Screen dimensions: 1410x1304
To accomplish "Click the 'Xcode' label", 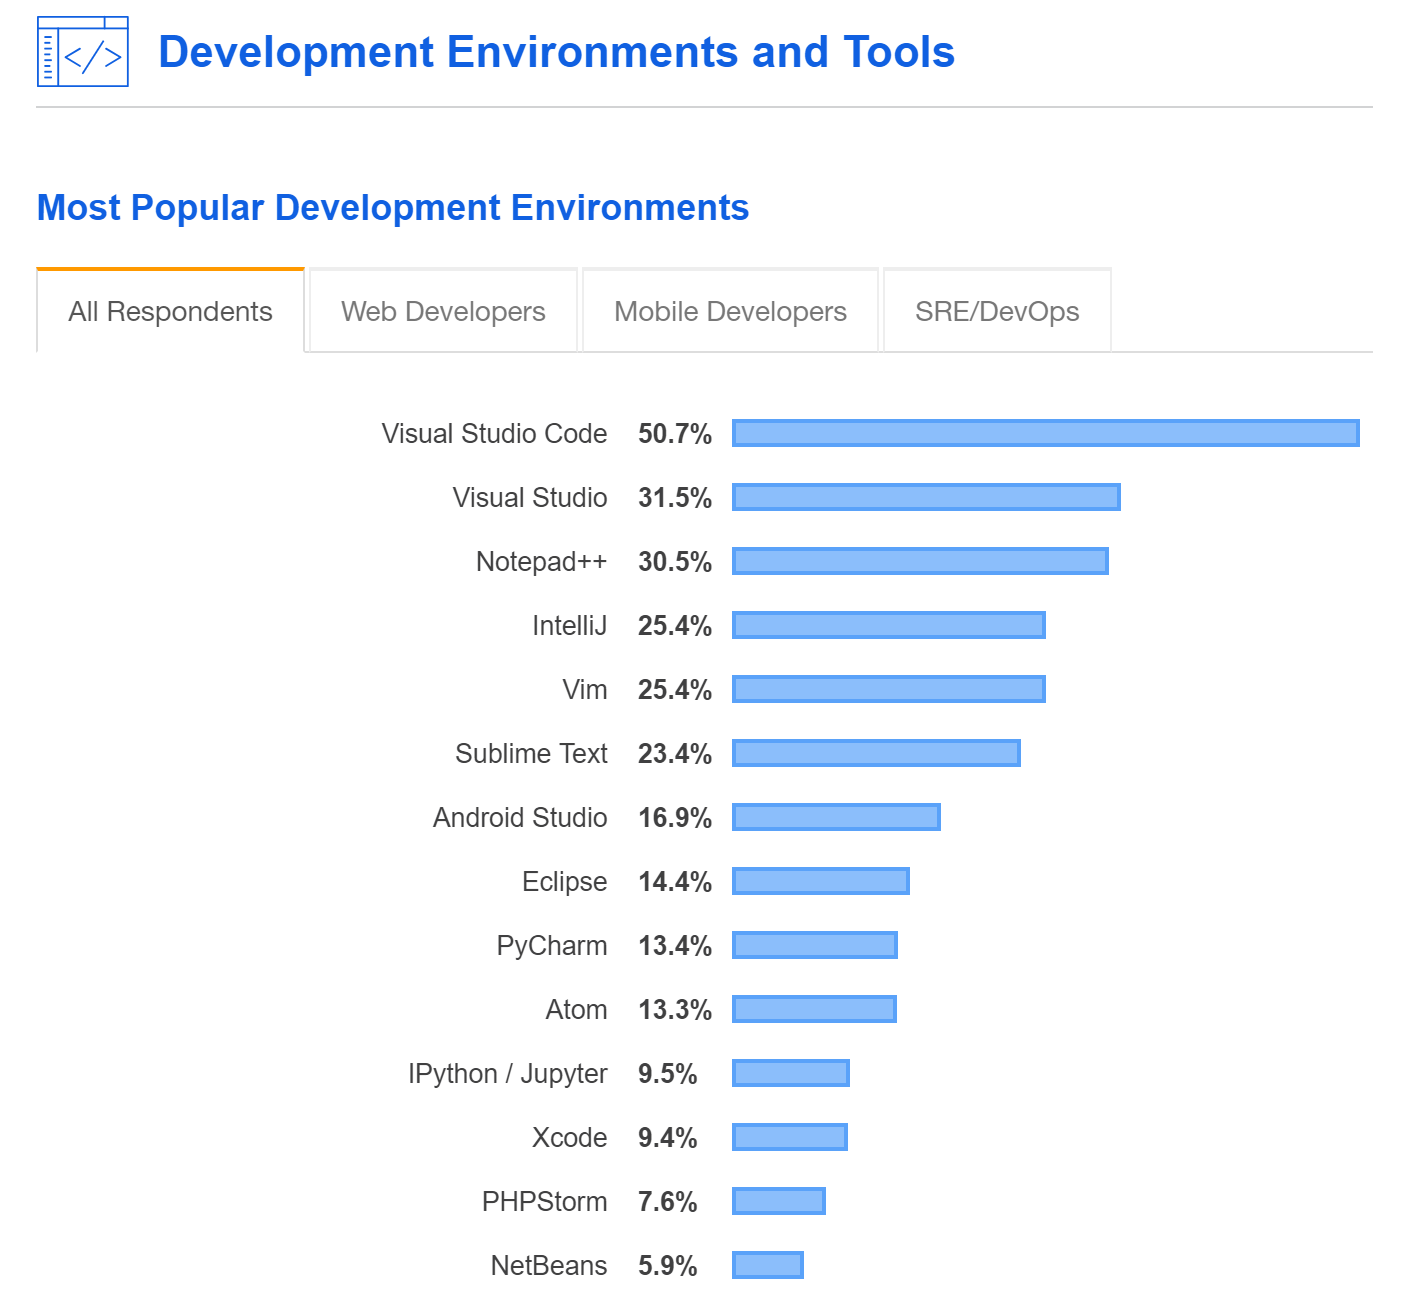I will tap(569, 1137).
